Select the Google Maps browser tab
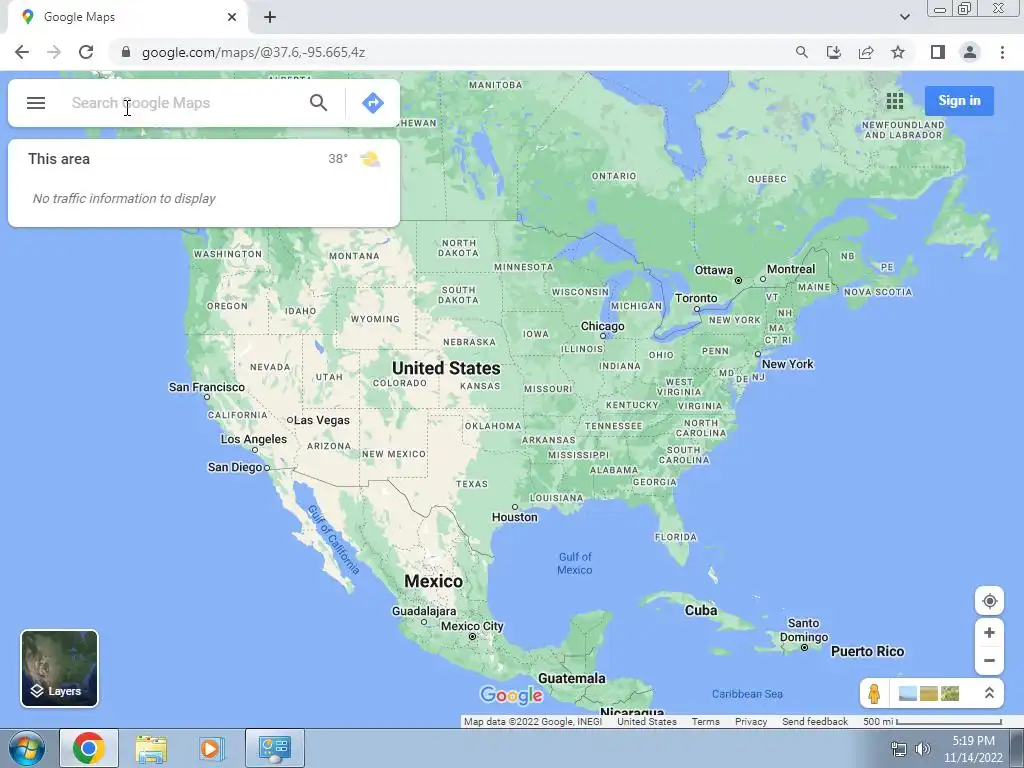 128,17
